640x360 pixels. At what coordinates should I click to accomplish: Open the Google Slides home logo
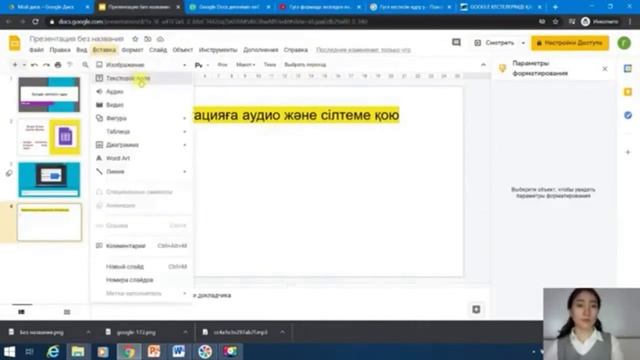point(14,43)
